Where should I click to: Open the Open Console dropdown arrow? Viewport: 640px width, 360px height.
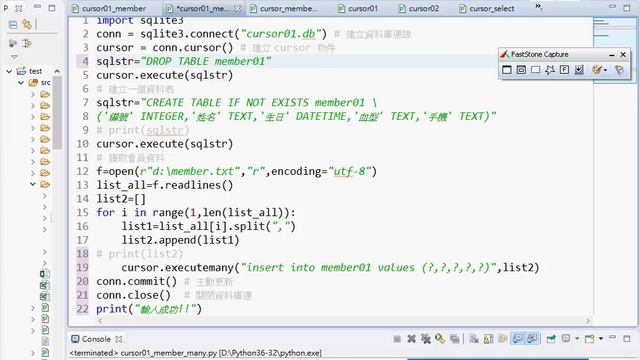tap(601, 339)
